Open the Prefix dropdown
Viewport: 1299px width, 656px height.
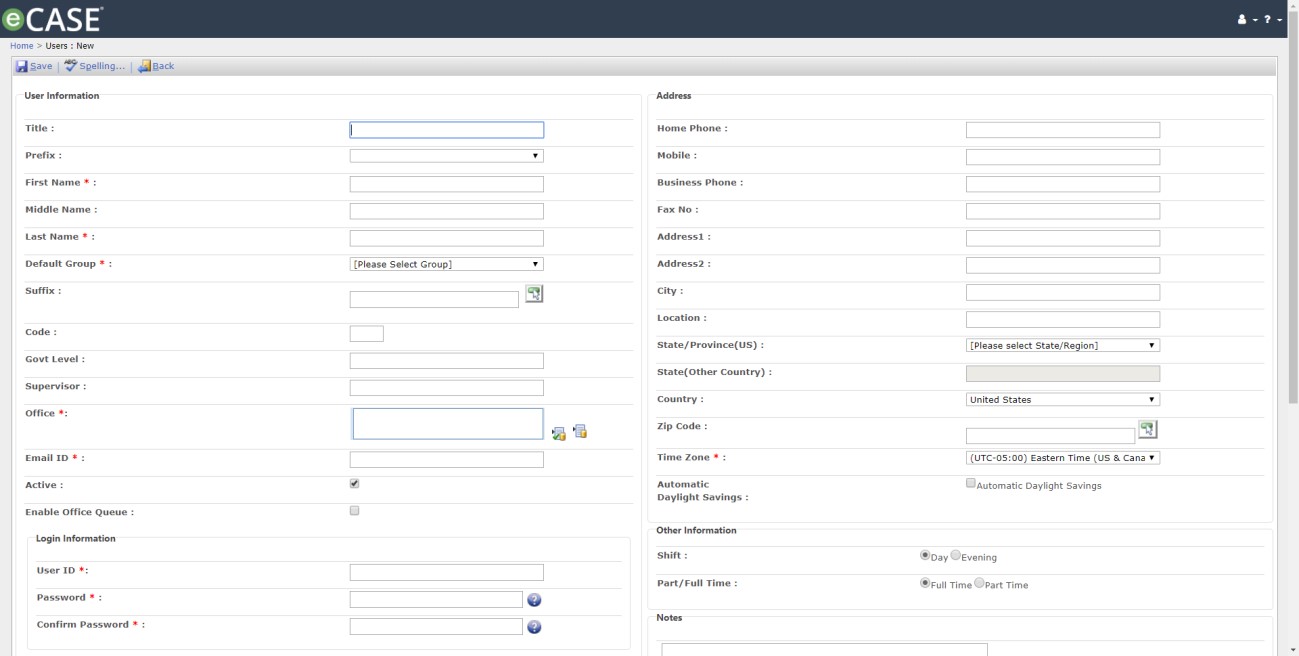click(447, 156)
